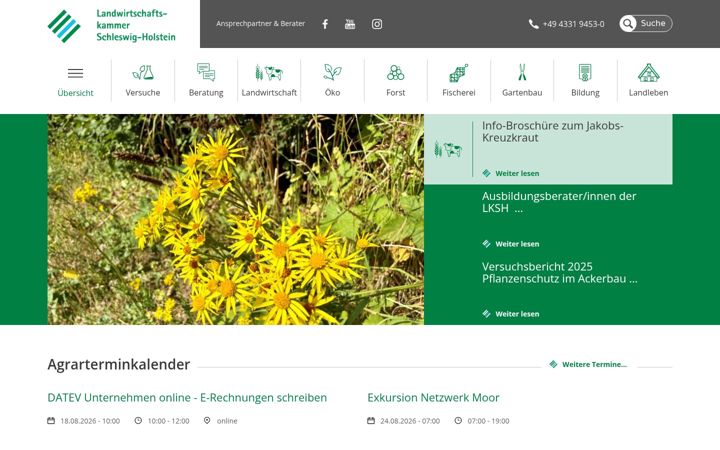Go to the Öko menu label
This screenshot has width=720, height=450.
click(x=332, y=93)
